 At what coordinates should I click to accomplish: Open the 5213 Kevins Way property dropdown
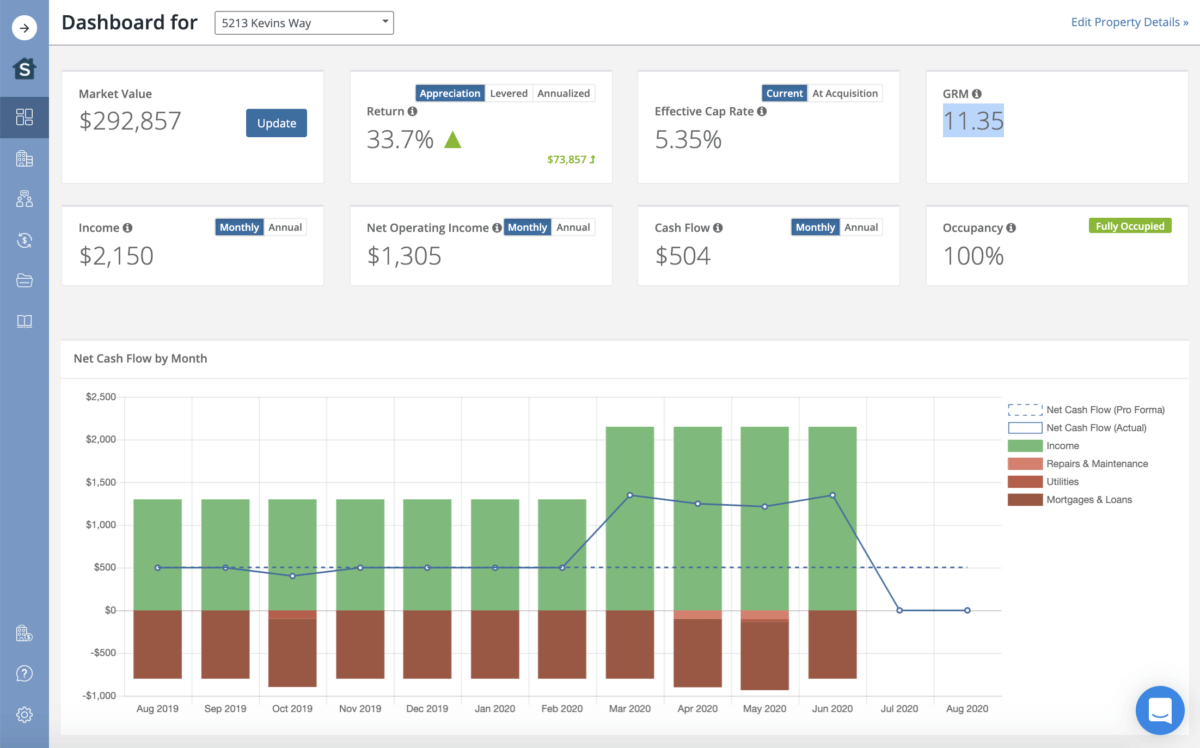click(304, 23)
